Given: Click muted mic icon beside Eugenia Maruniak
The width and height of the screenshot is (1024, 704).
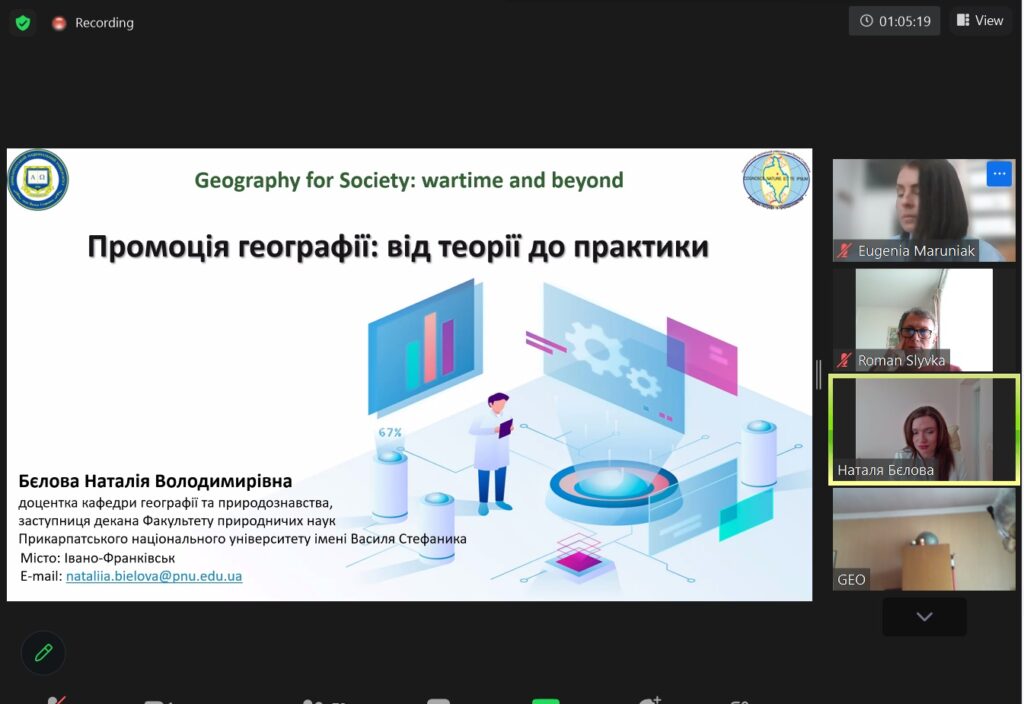Looking at the screenshot, I should click(x=845, y=251).
